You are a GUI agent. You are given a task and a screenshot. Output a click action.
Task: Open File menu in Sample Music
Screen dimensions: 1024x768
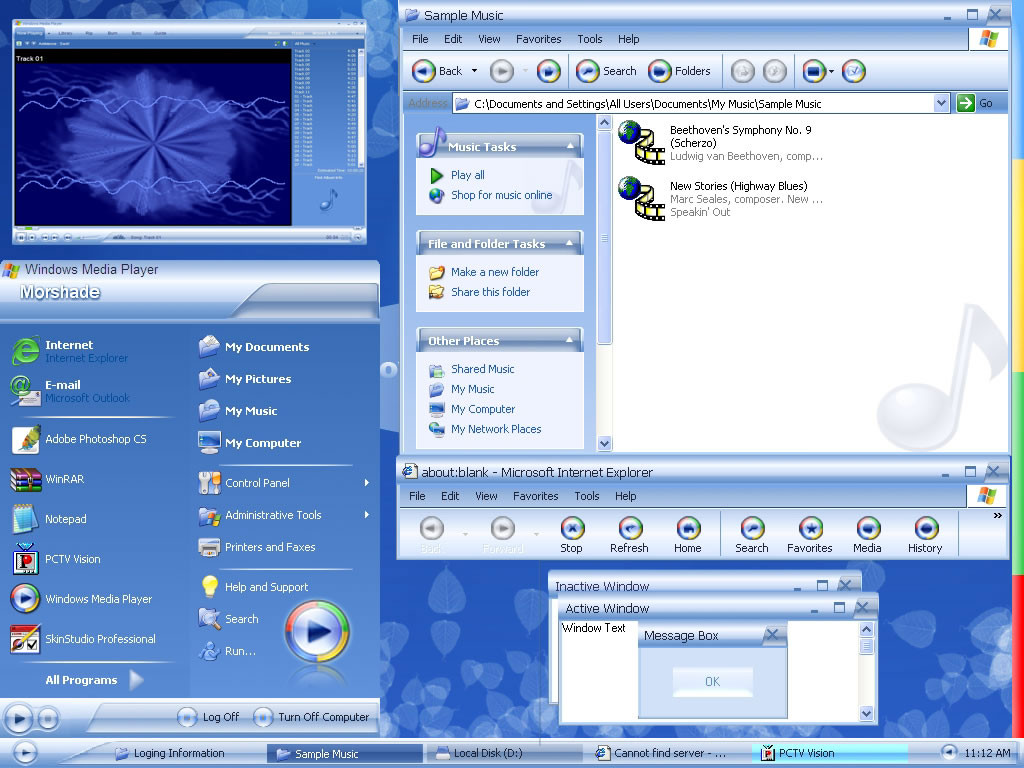[x=420, y=39]
